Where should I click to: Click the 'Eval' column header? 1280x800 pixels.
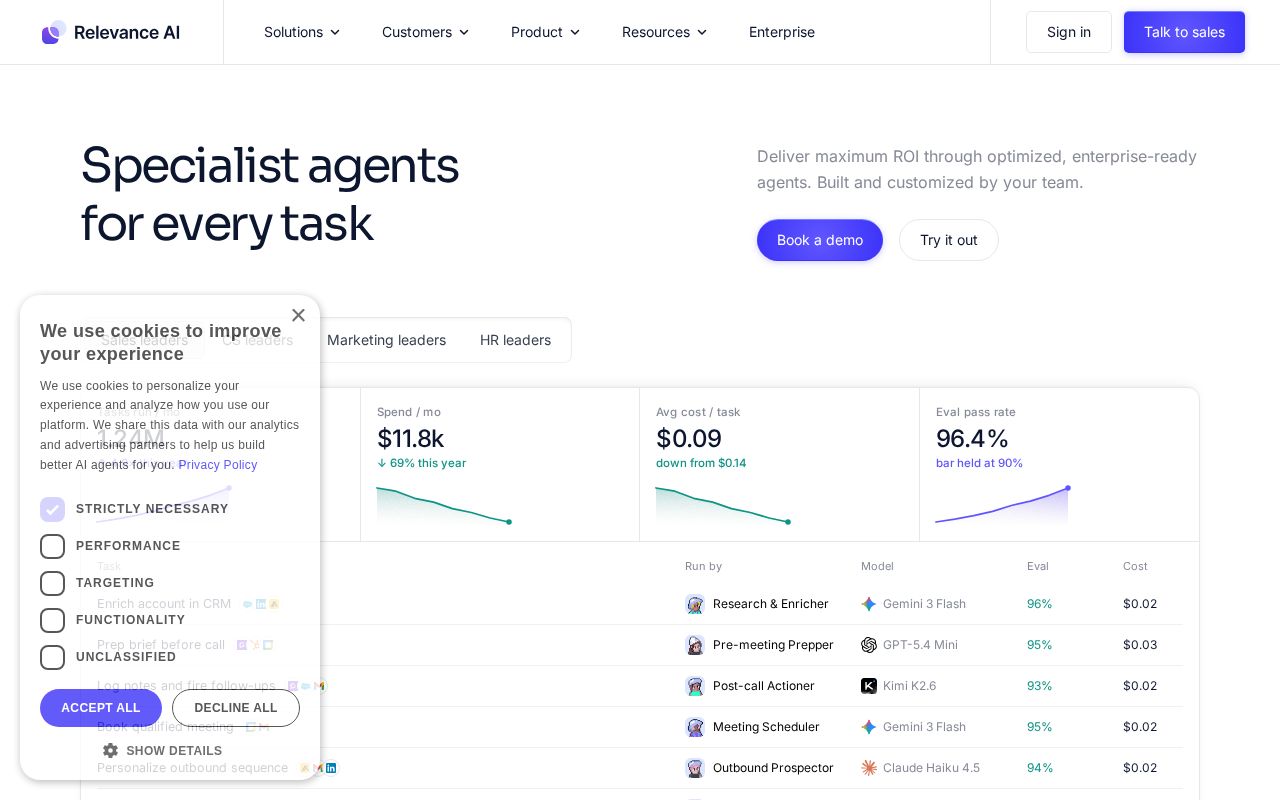(1038, 566)
